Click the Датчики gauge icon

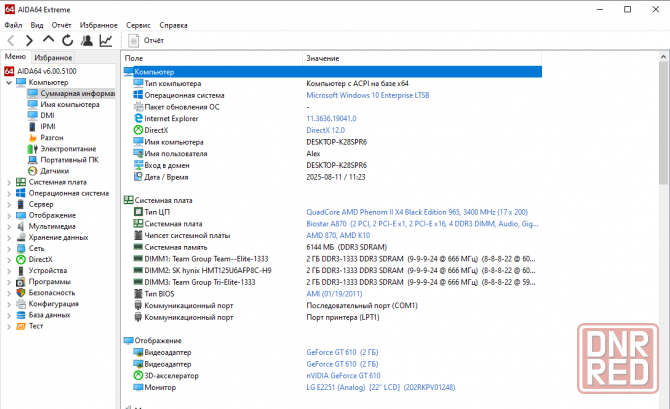(x=32, y=171)
